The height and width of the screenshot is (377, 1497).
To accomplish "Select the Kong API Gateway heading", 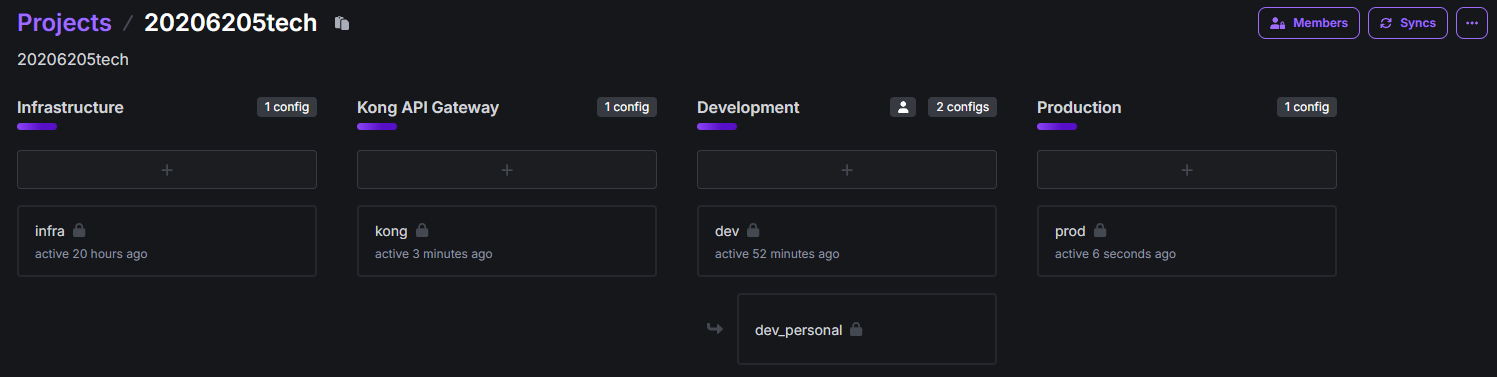I will coord(428,107).
